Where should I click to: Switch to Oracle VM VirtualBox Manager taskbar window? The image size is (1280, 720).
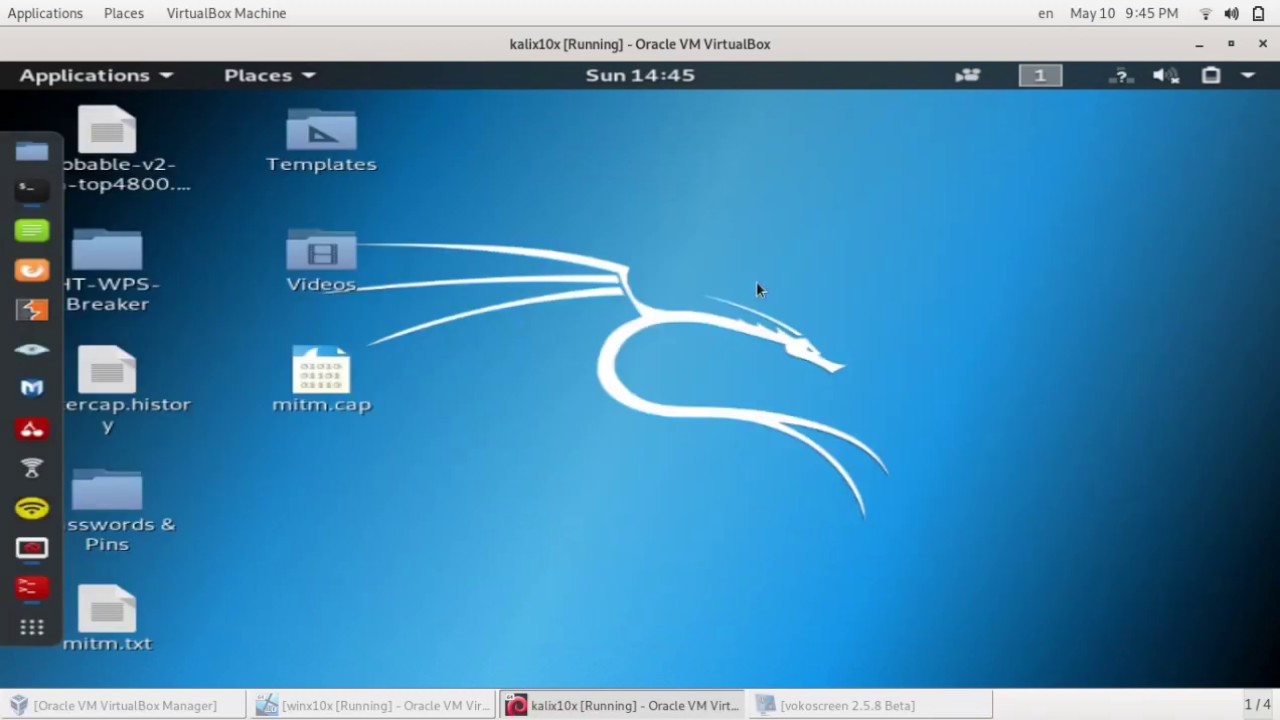click(124, 705)
